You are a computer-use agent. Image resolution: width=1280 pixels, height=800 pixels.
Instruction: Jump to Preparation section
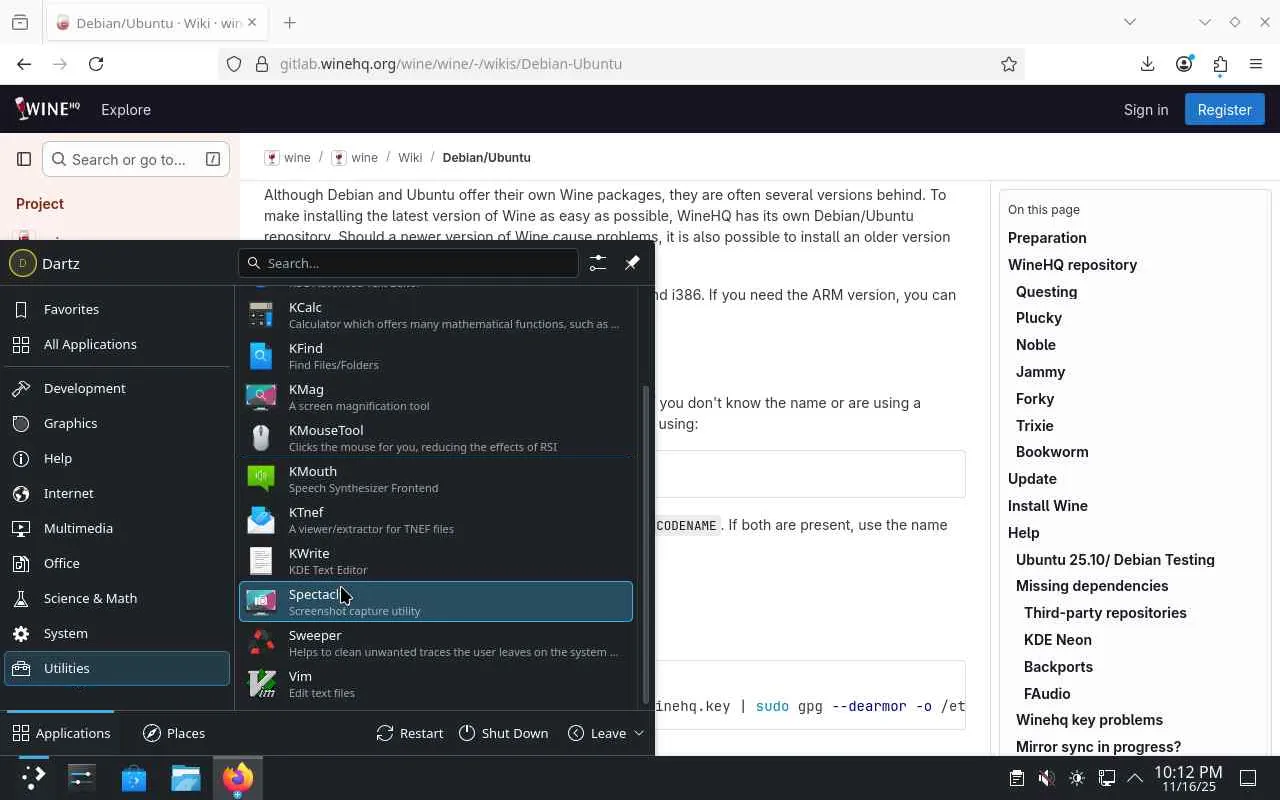(1047, 238)
